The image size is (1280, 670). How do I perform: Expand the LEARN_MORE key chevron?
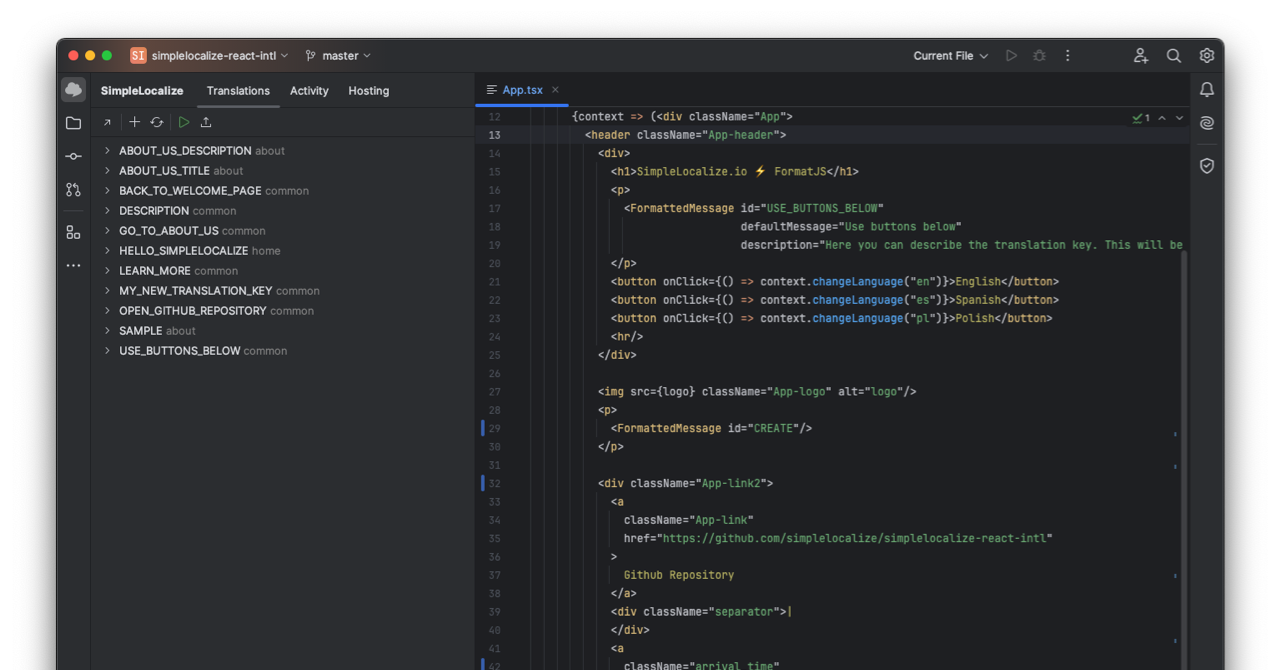(107, 271)
